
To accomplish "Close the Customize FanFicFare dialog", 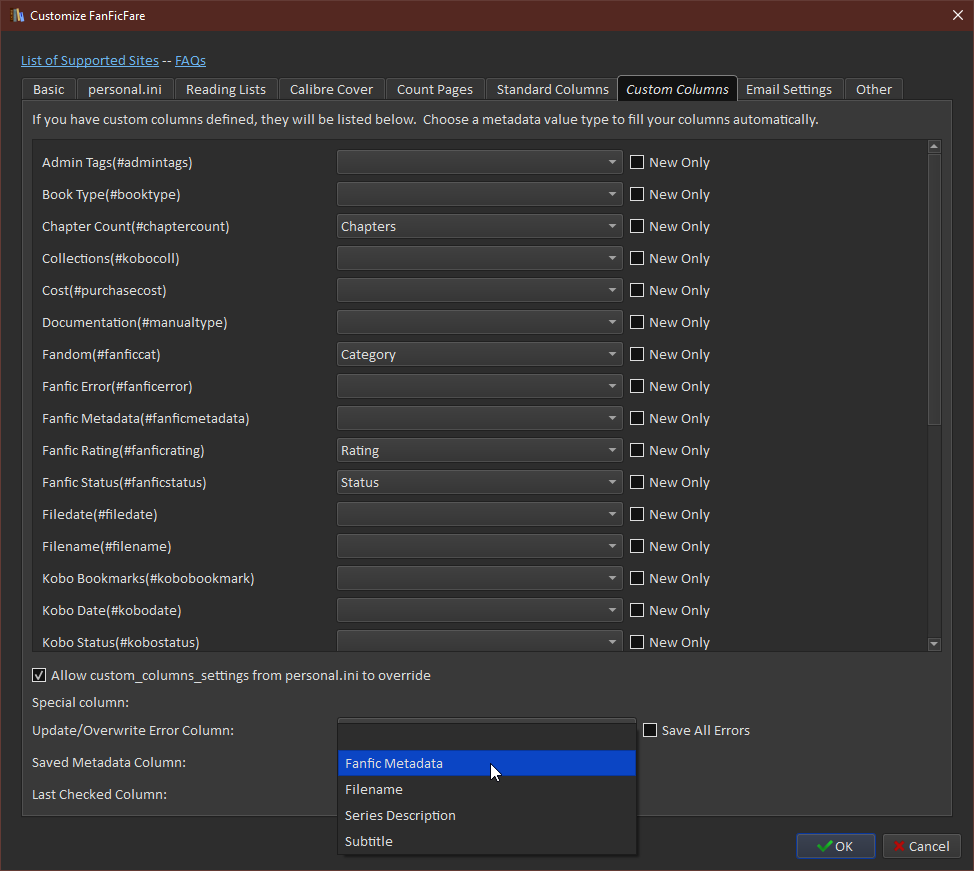I will tap(957, 15).
